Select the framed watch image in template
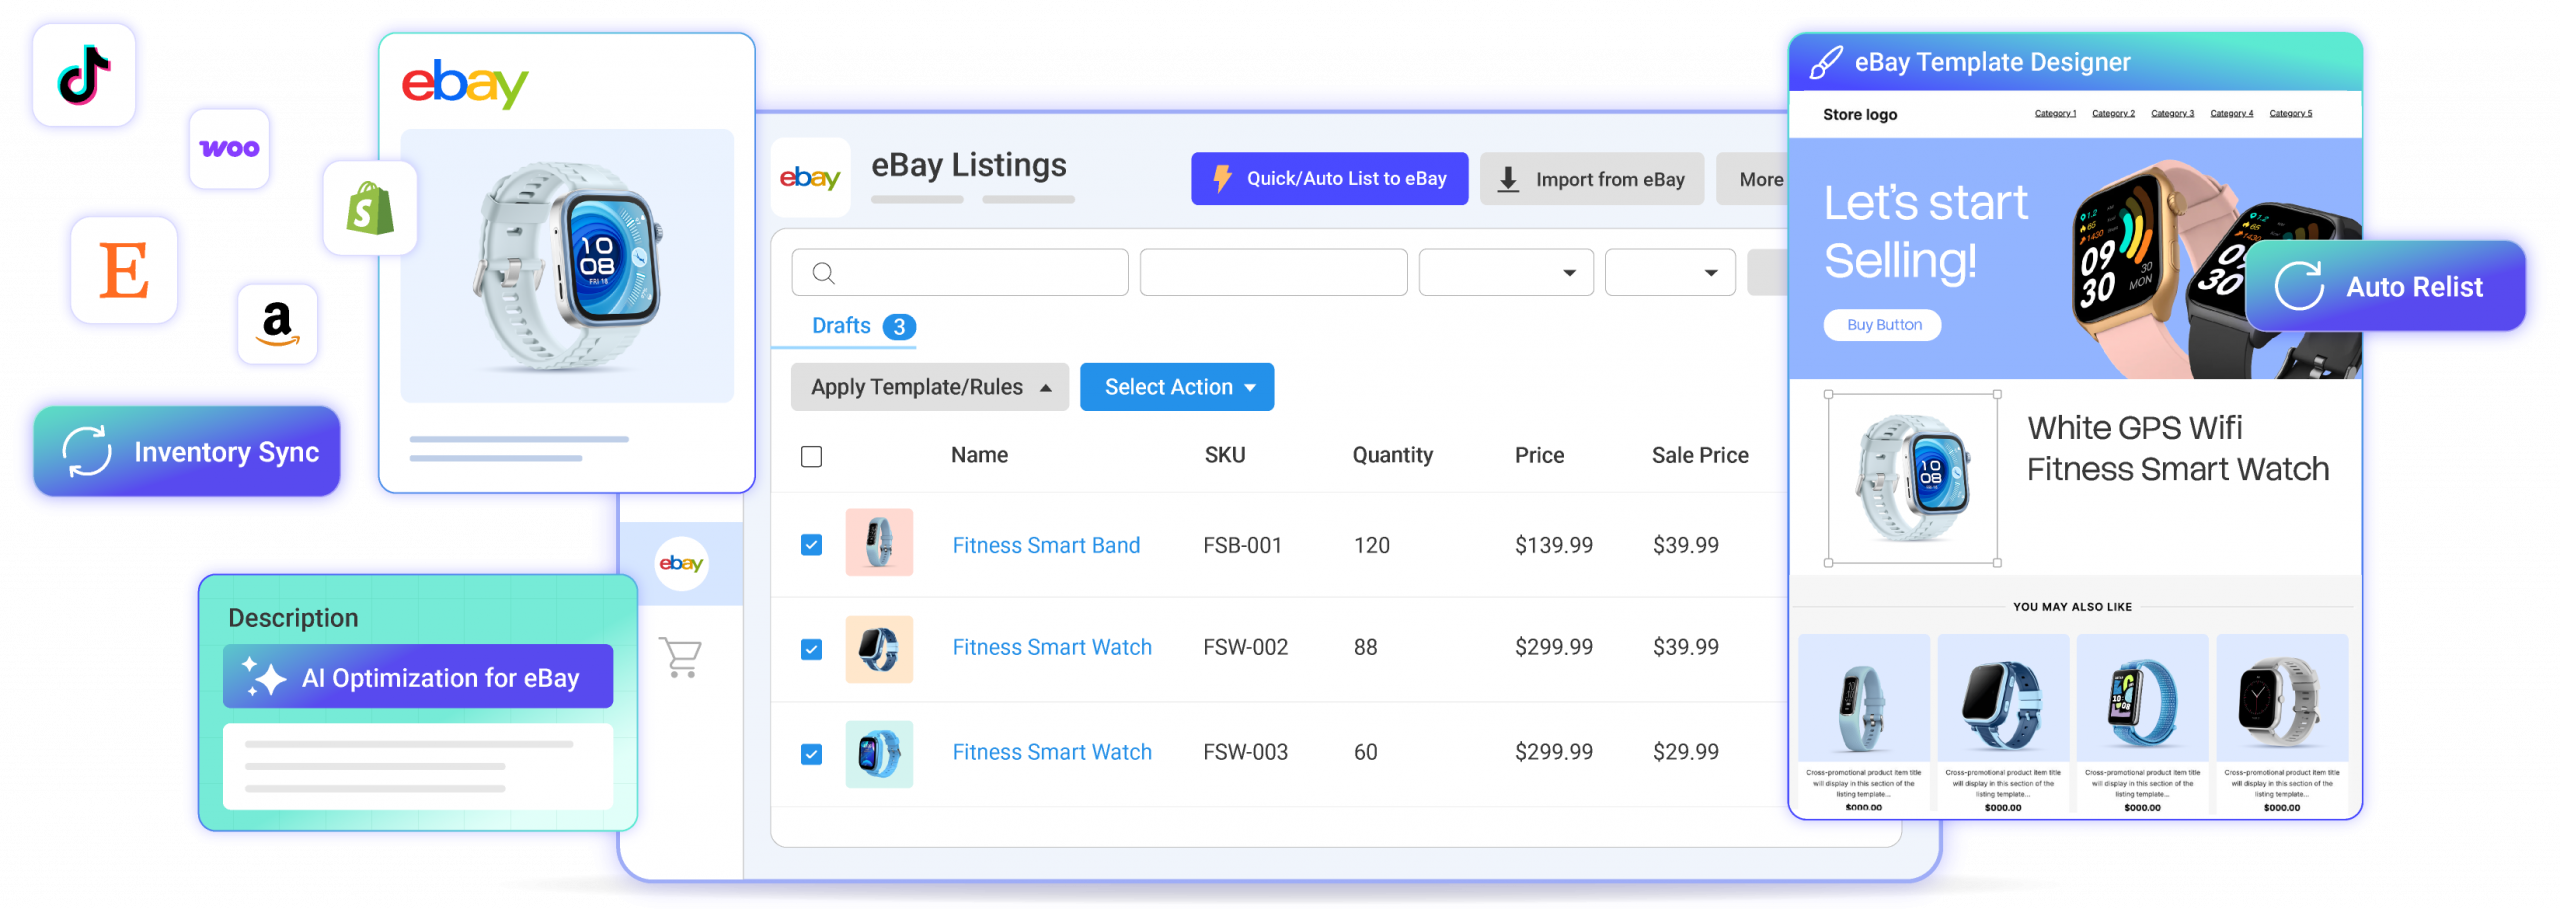 (1912, 479)
